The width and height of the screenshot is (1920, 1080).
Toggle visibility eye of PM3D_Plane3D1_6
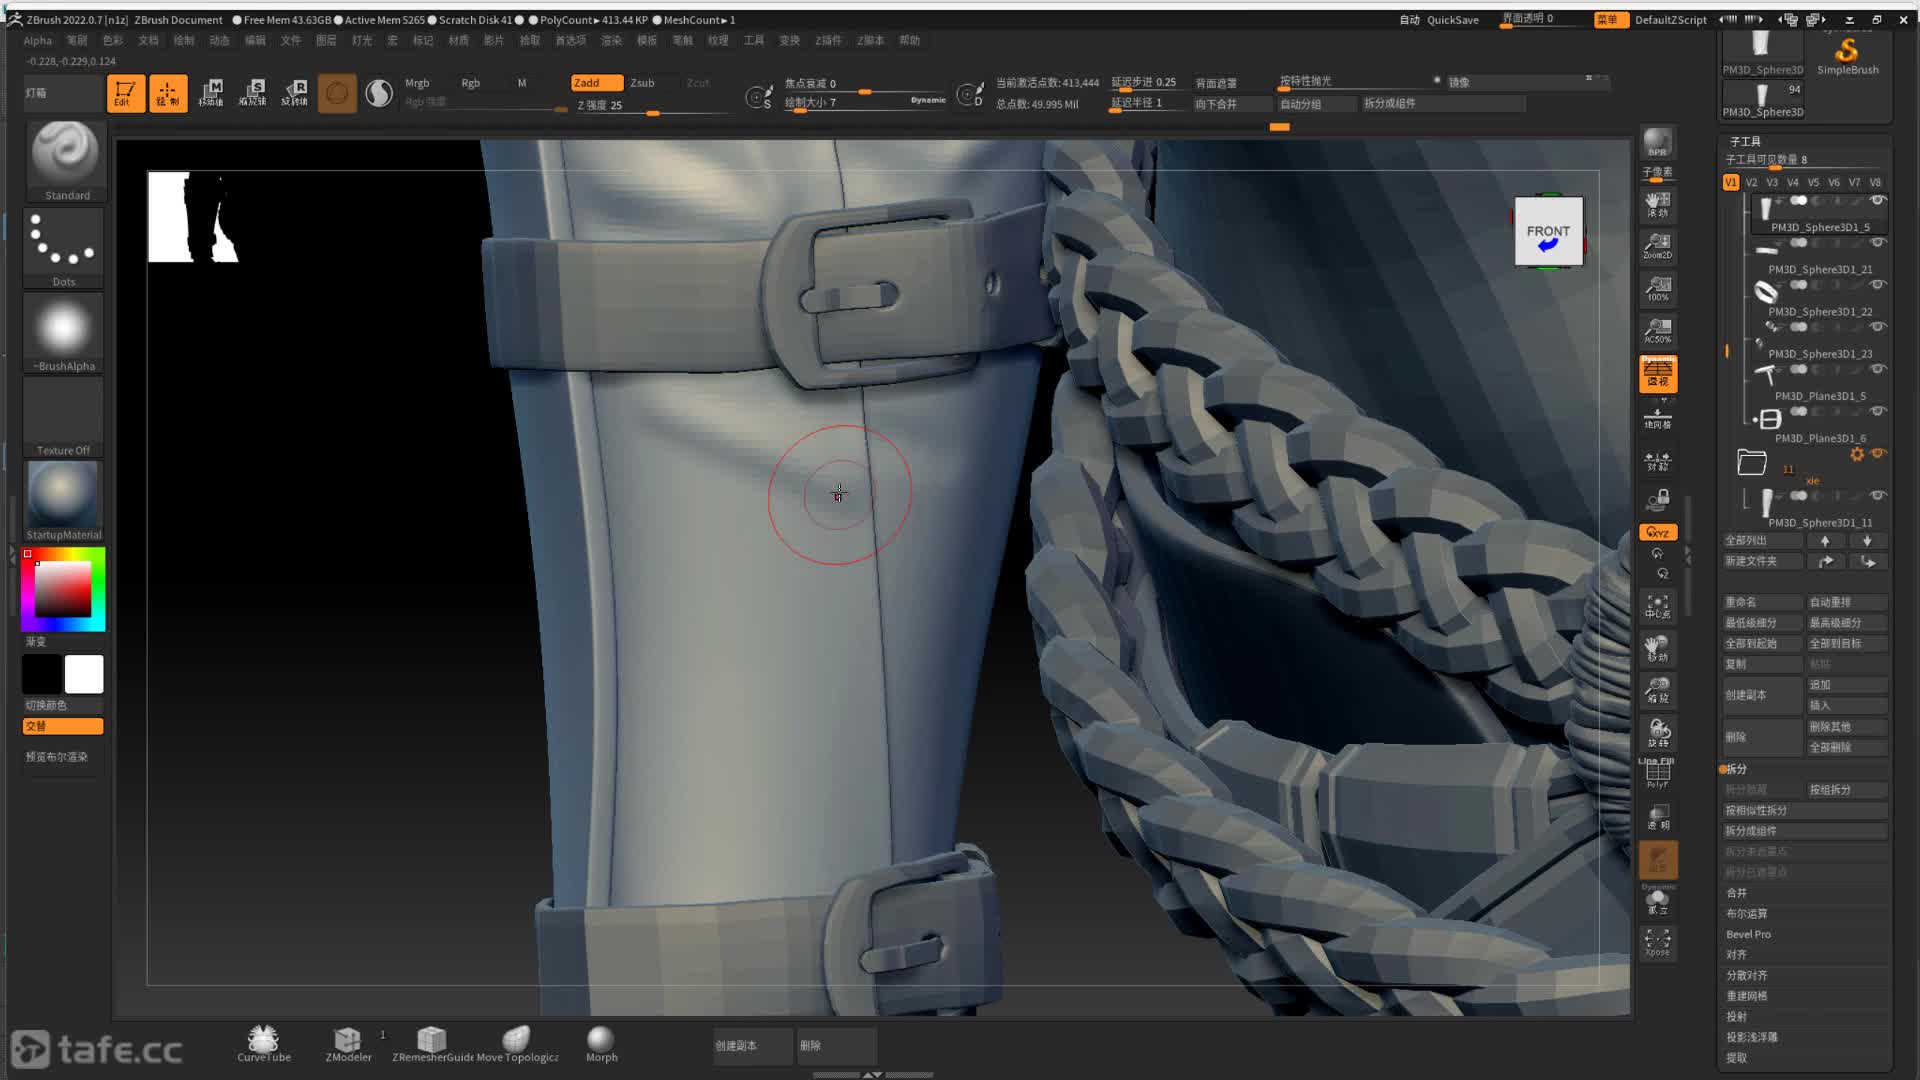click(1878, 411)
